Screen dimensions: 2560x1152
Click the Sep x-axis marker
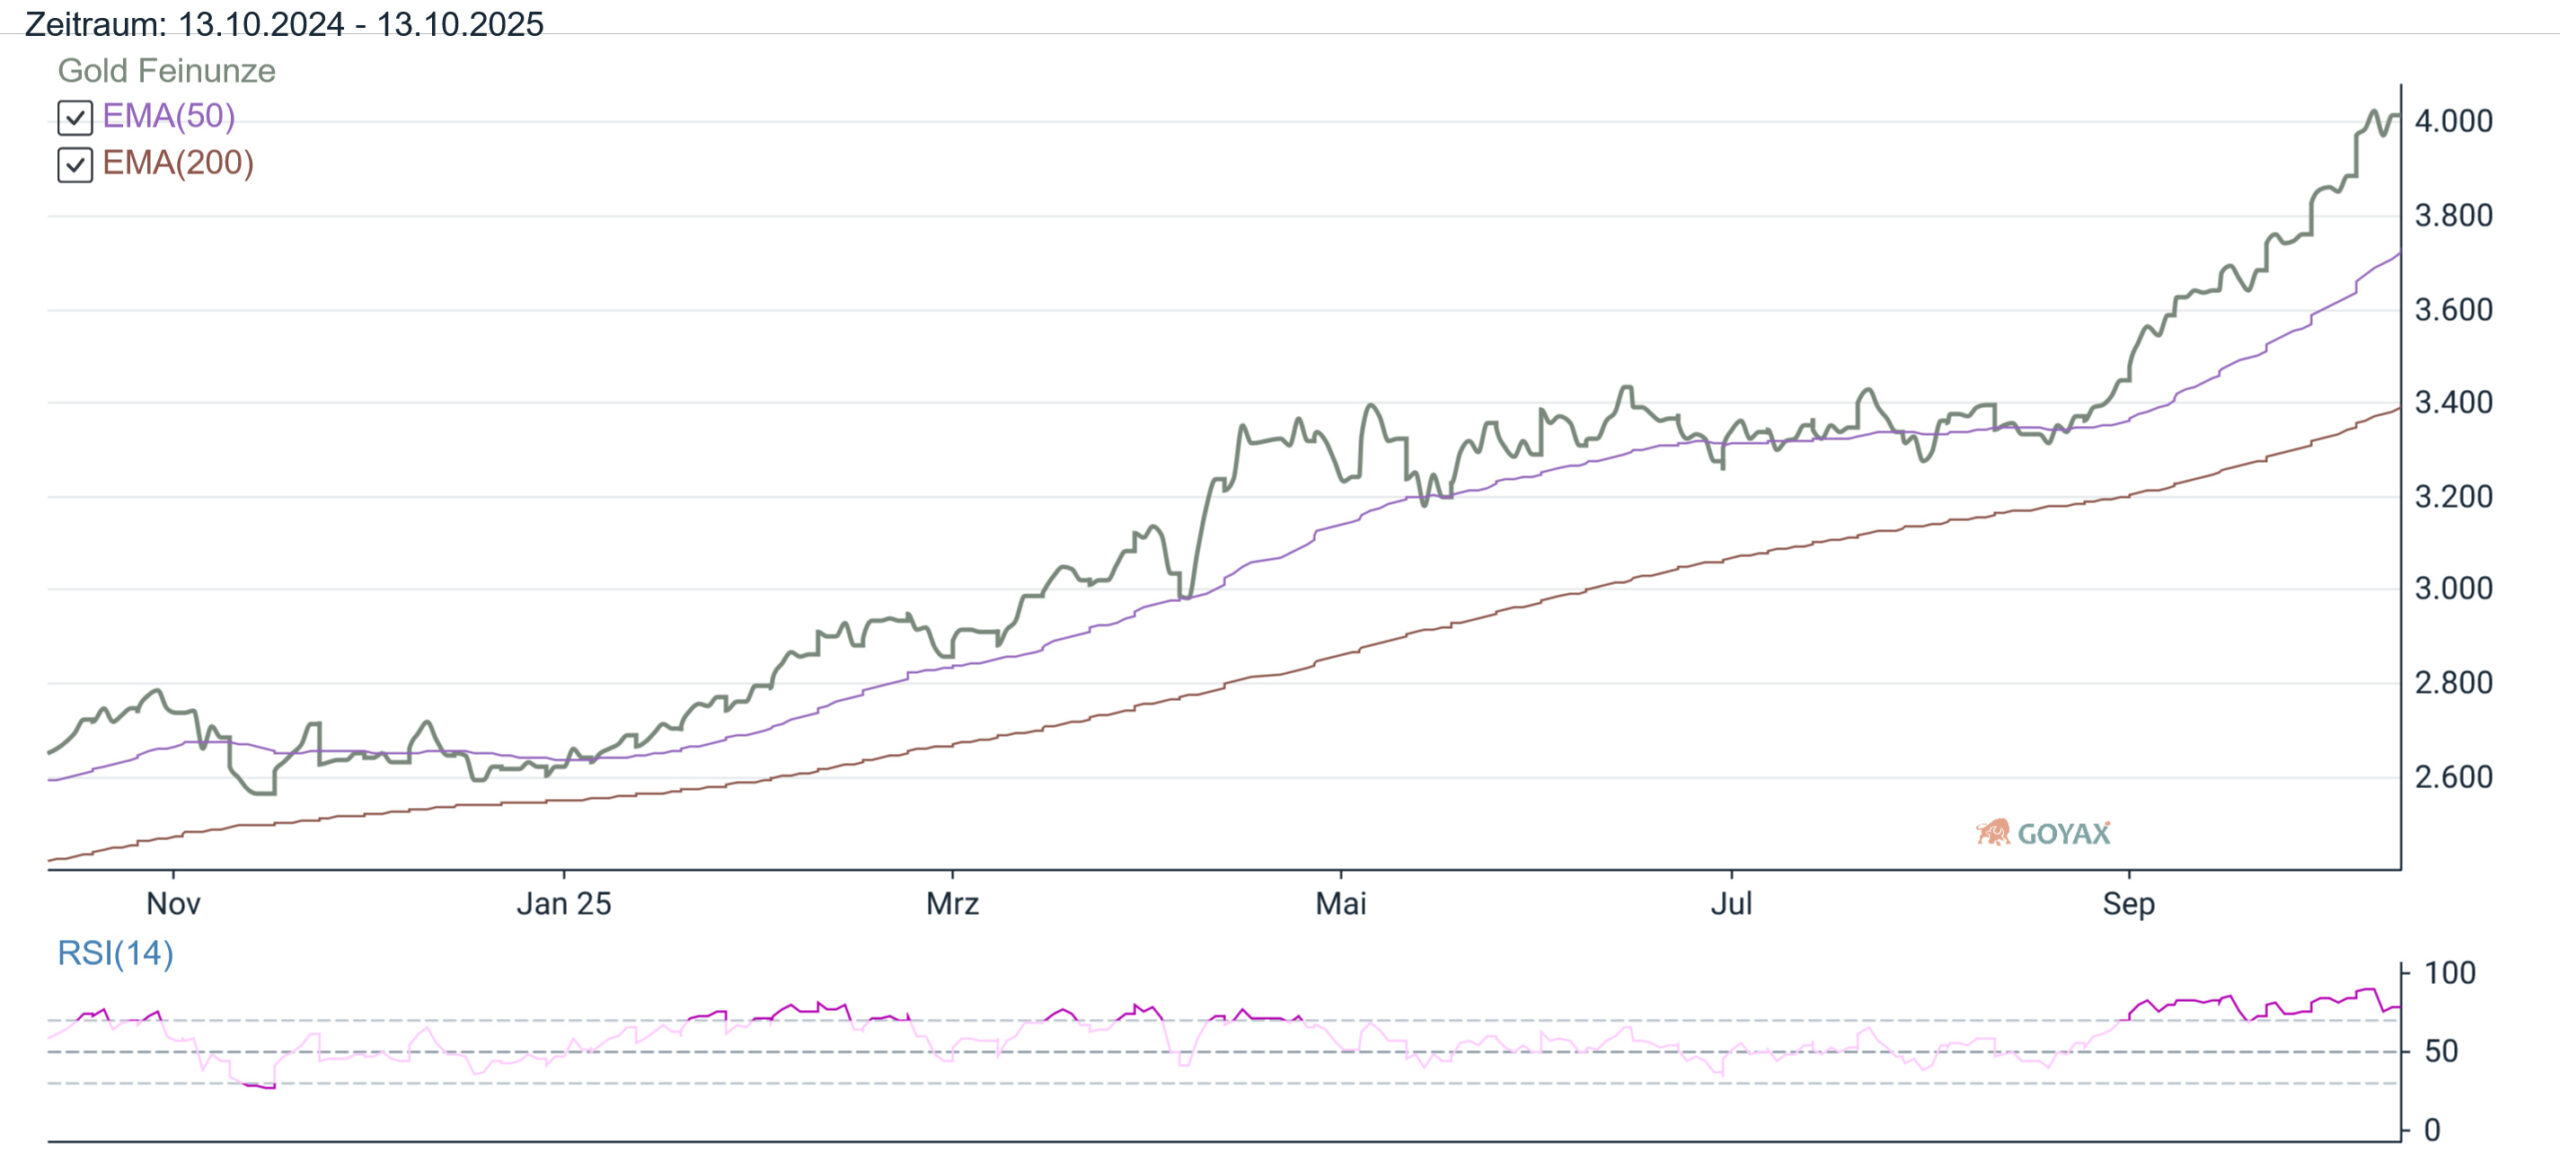2128,903
